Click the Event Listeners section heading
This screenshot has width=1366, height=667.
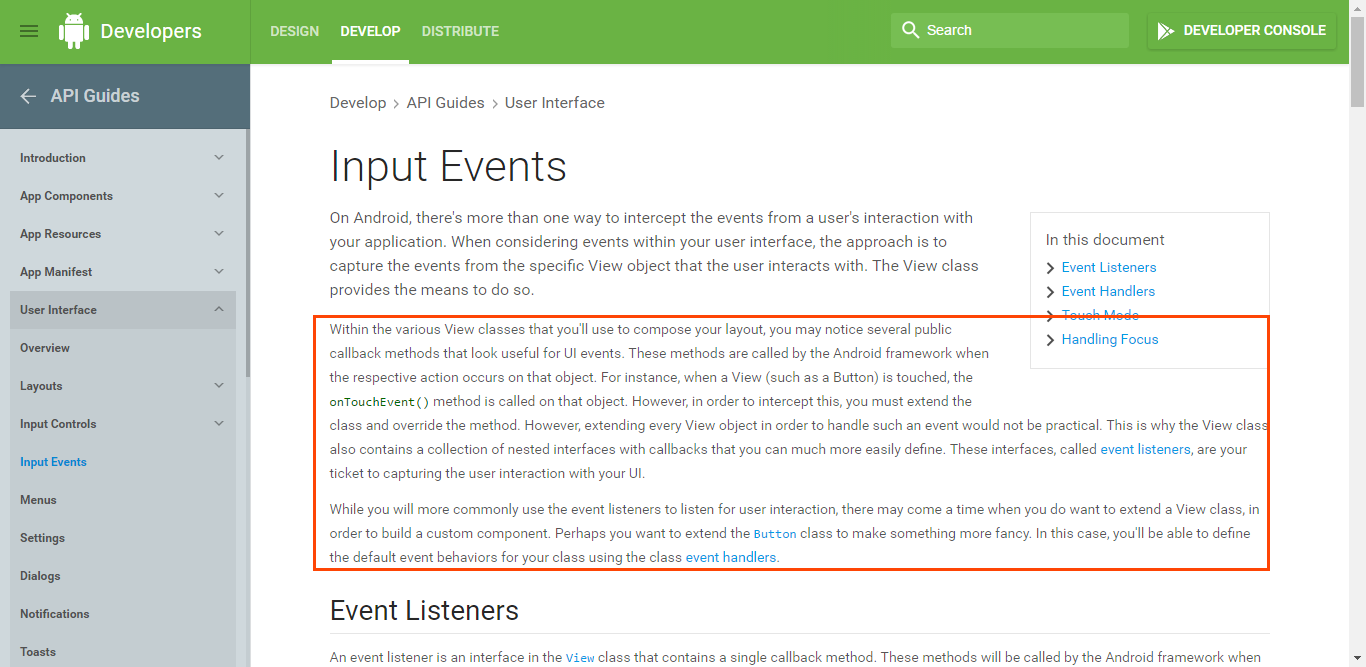pyautogui.click(x=424, y=610)
